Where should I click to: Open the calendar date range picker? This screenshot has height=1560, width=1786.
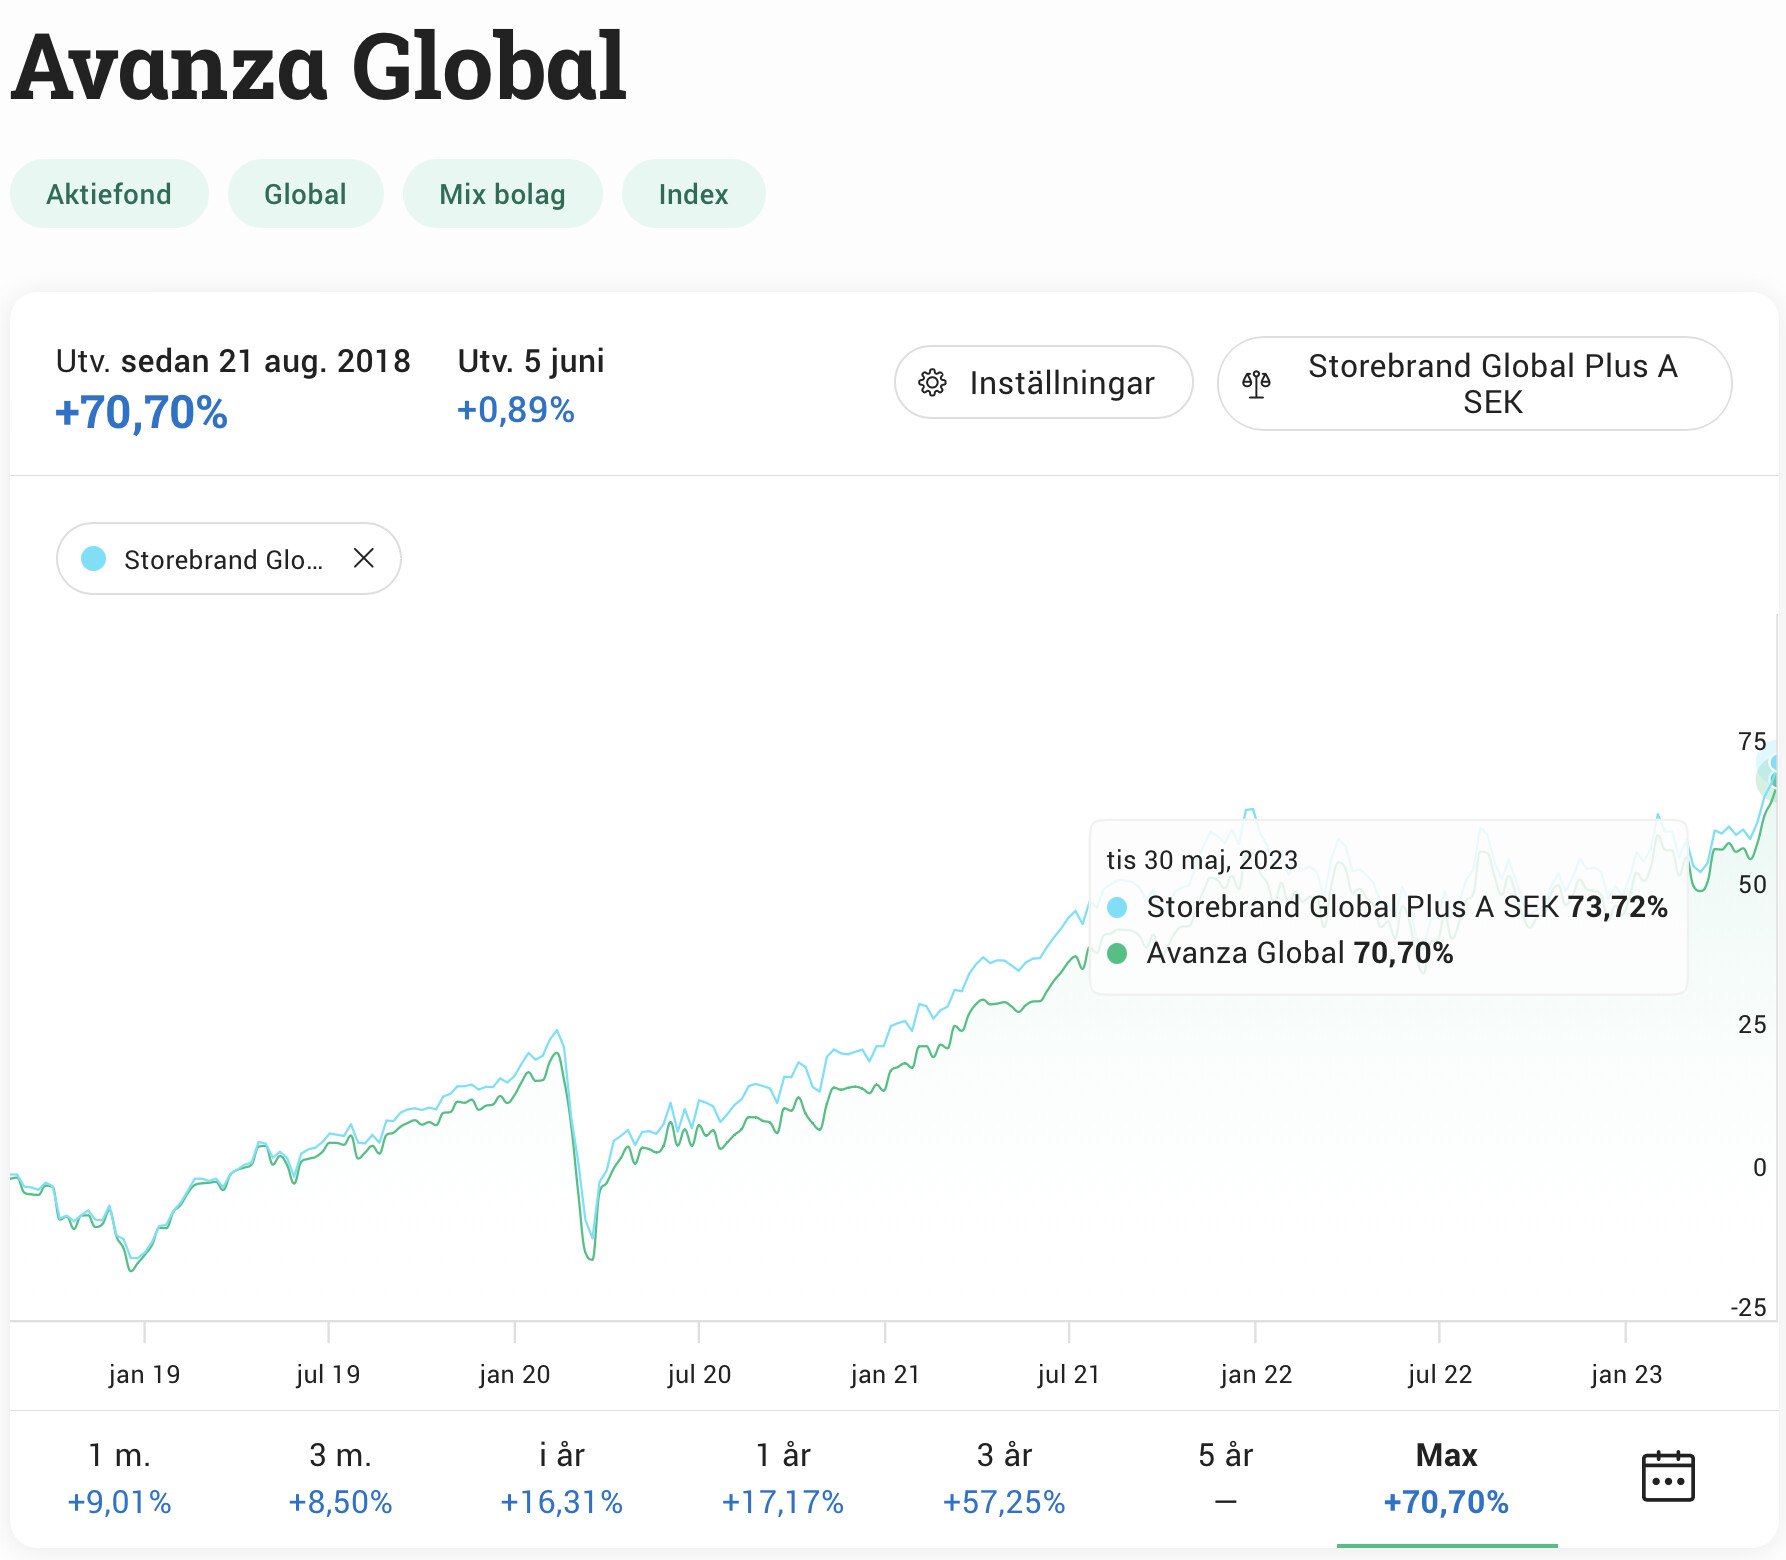(1667, 1476)
